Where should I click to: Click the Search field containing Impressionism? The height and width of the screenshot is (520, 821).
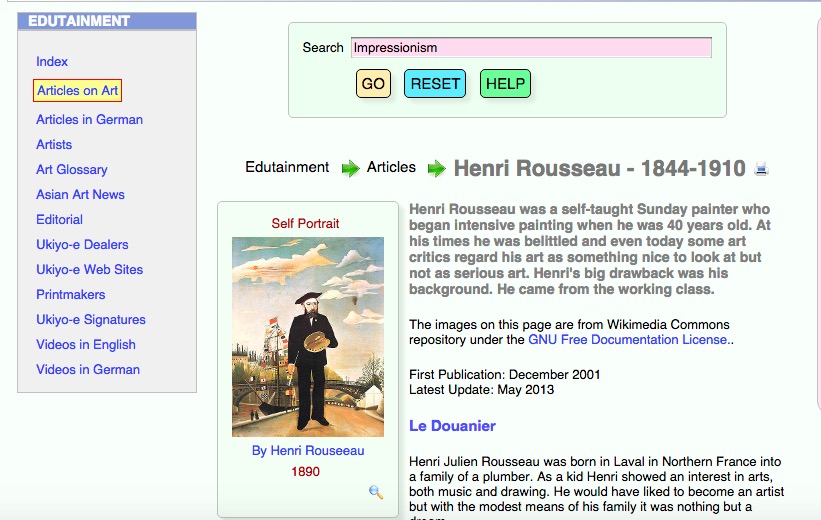[531, 48]
